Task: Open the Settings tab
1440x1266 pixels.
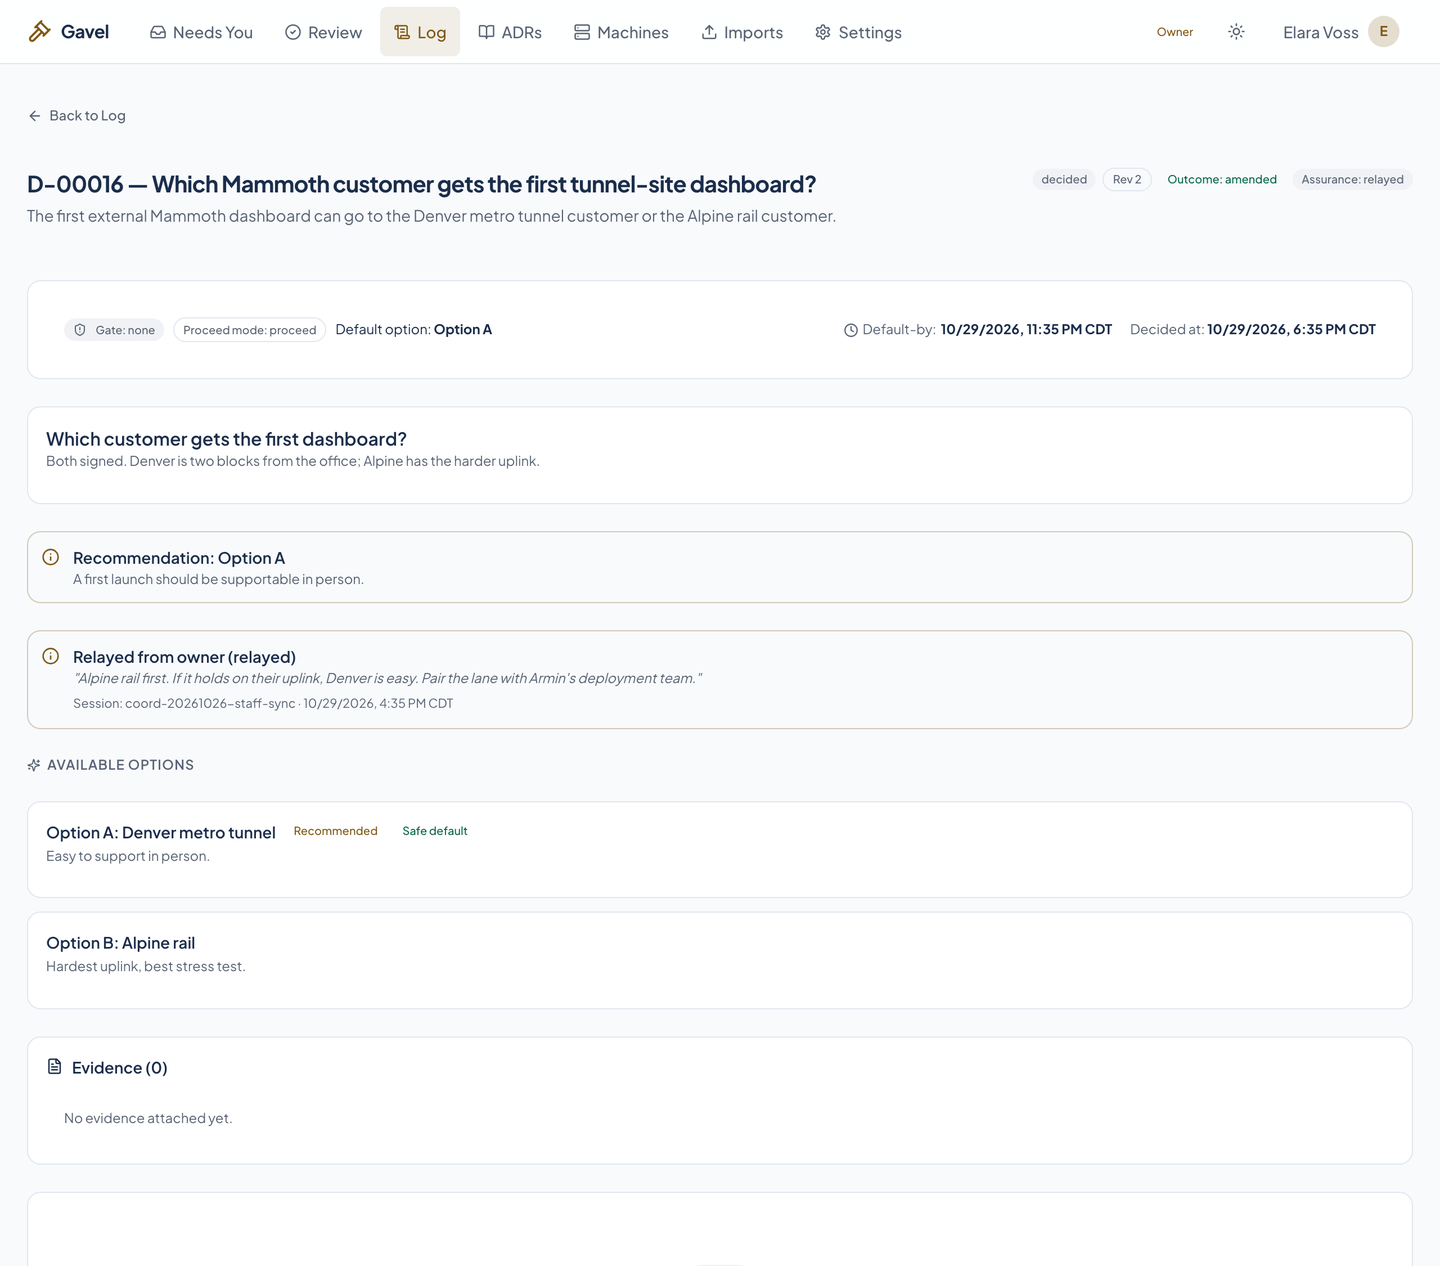Action: 858,32
